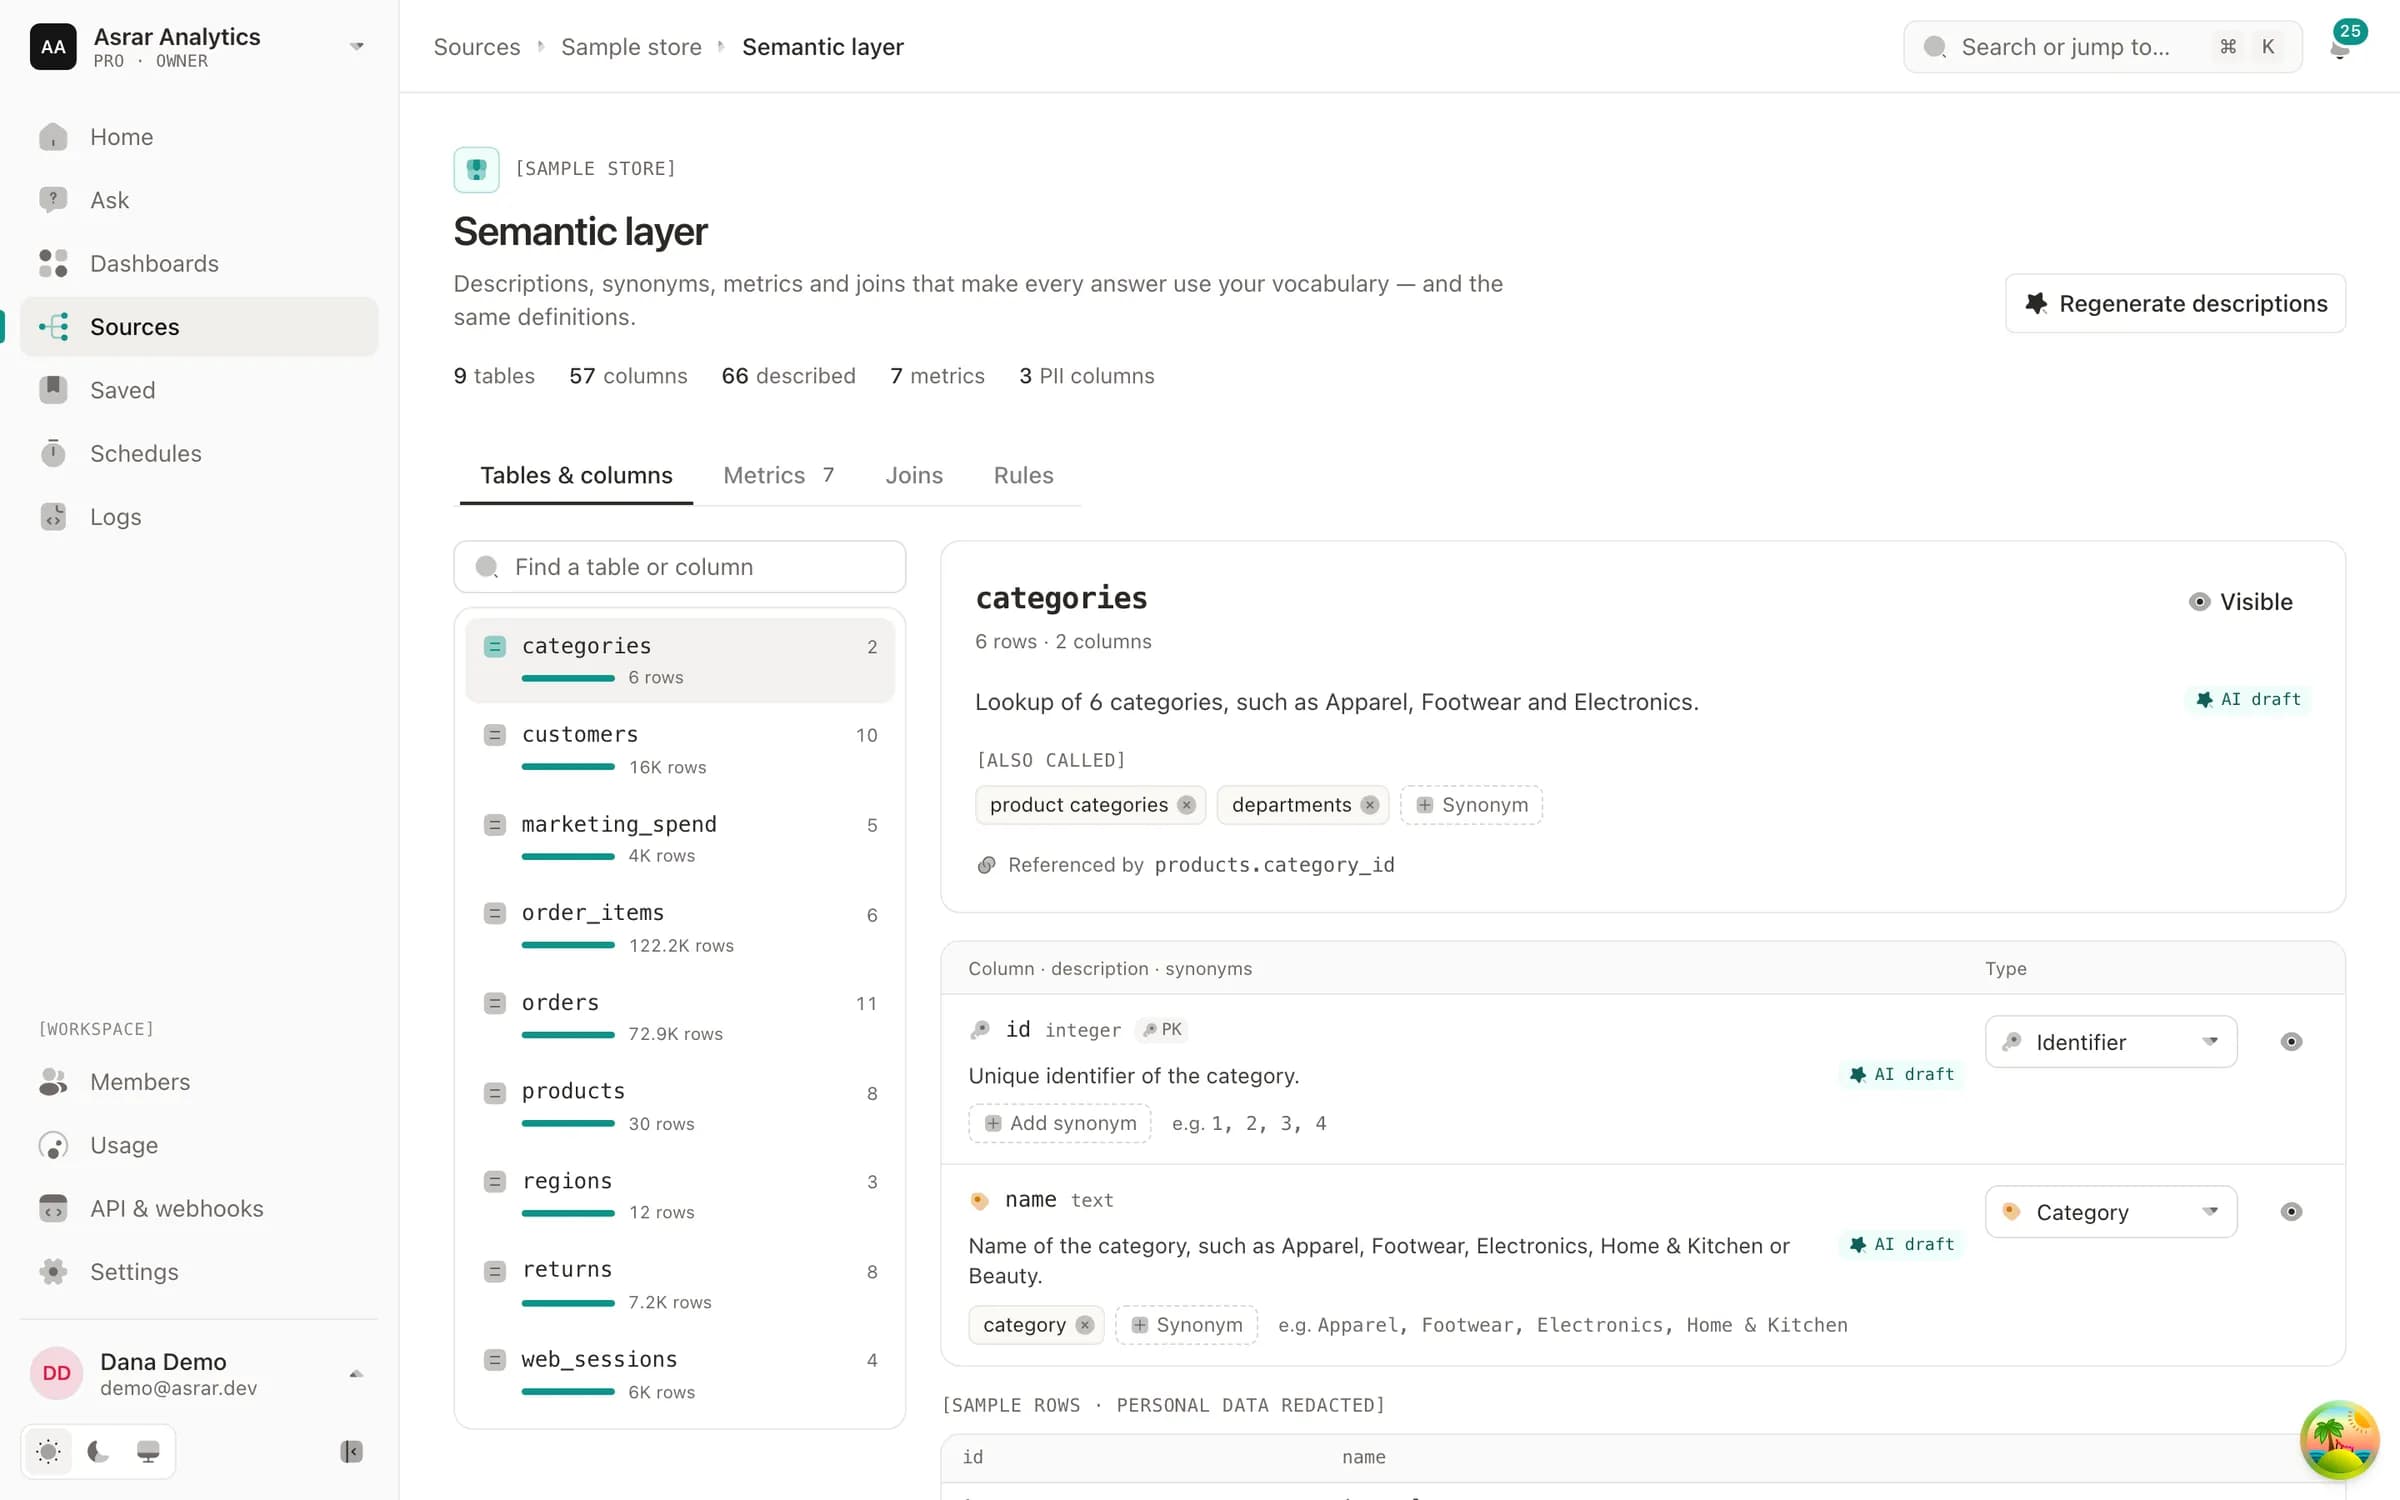Add synonym to the id column
Image resolution: width=2400 pixels, height=1500 pixels.
tap(1060, 1123)
